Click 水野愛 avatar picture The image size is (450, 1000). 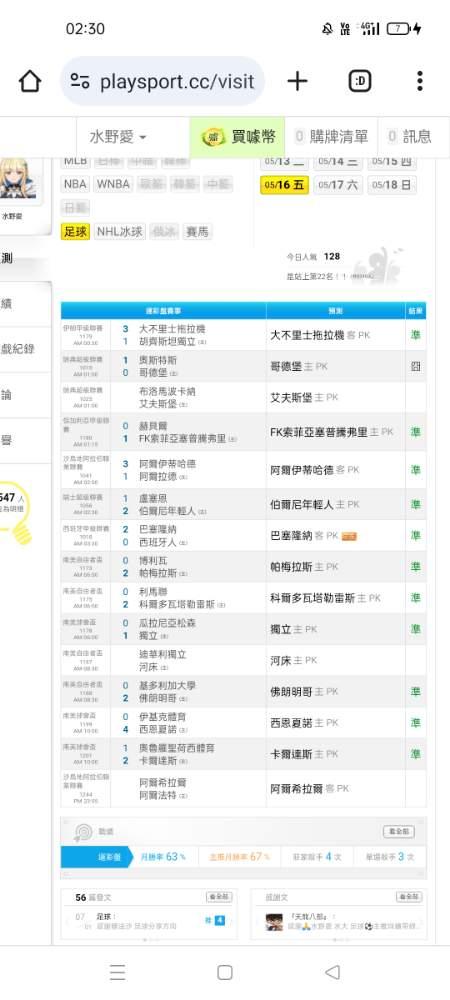[18, 181]
